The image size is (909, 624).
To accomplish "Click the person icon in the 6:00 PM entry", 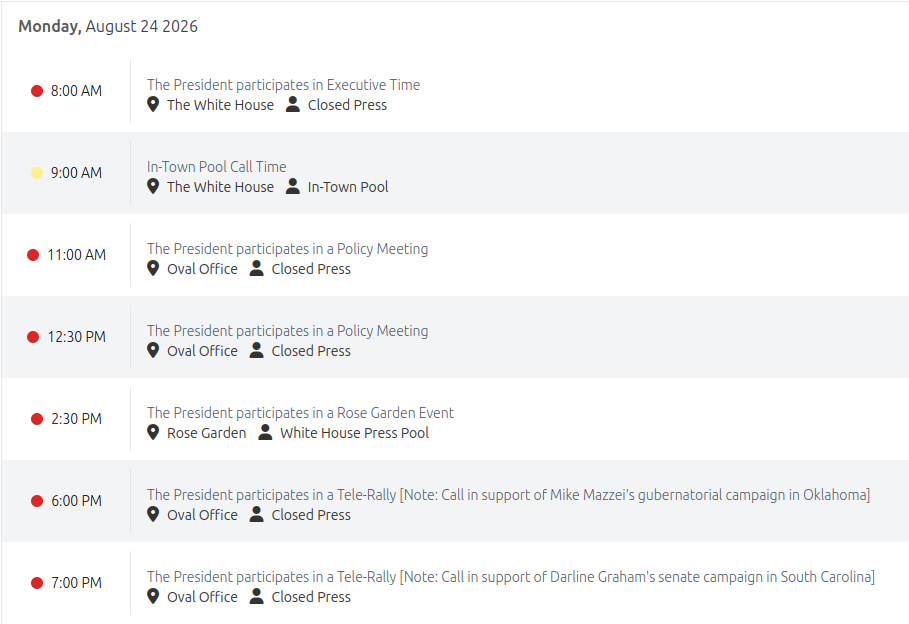I will 256,514.
